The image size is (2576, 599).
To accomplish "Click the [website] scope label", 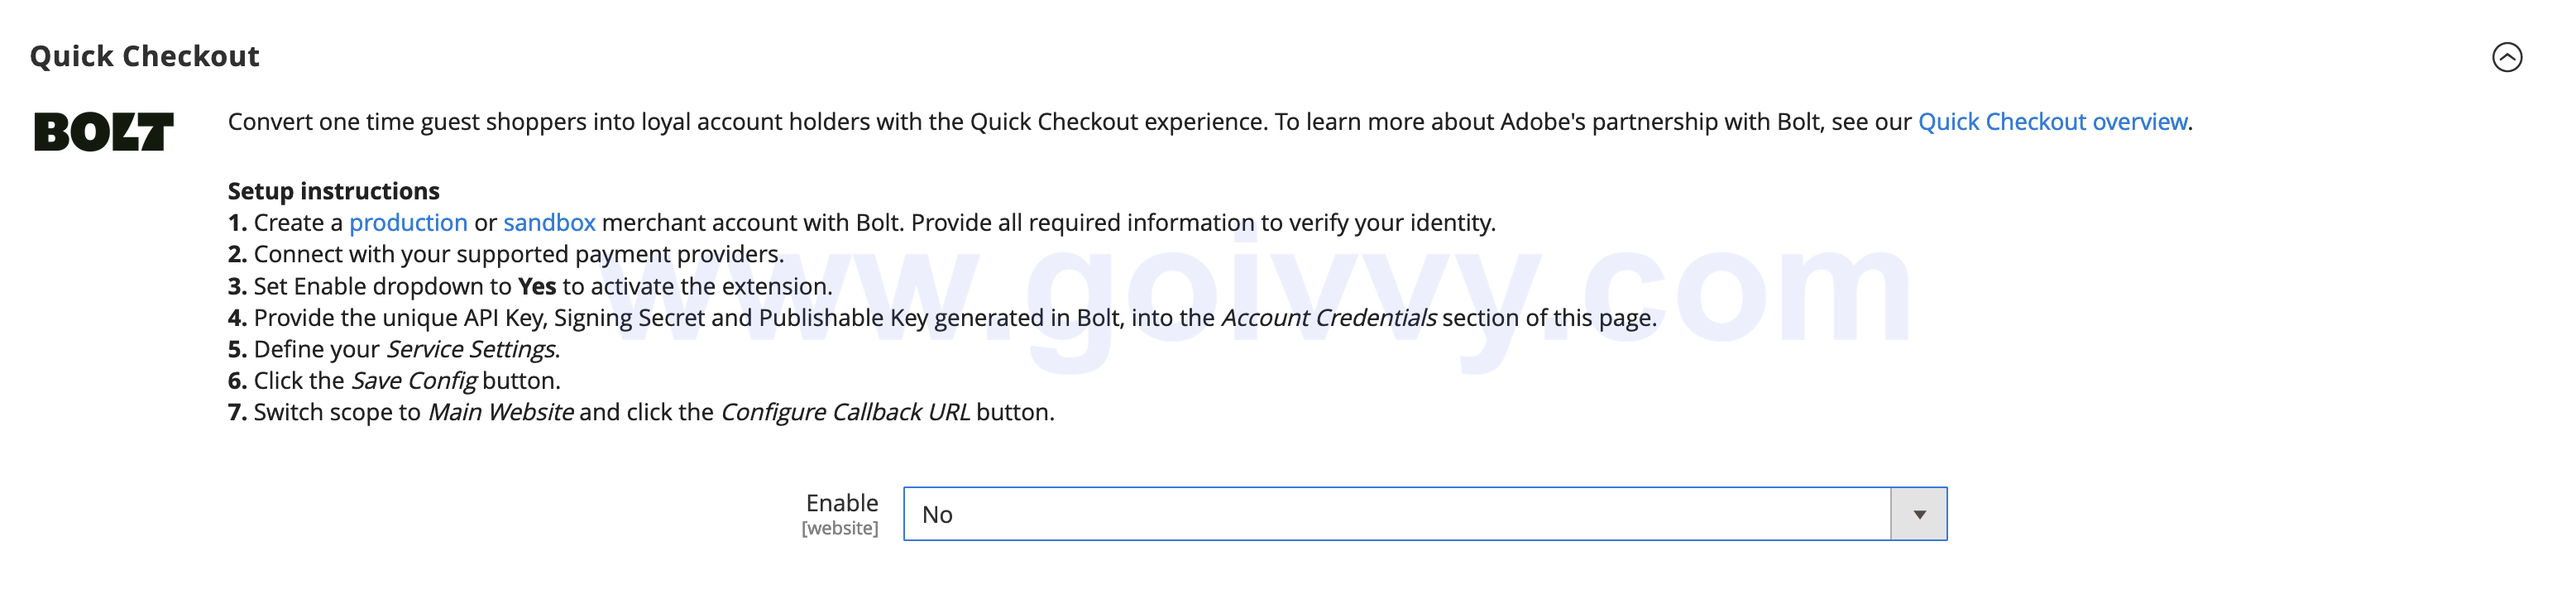I will point(840,528).
